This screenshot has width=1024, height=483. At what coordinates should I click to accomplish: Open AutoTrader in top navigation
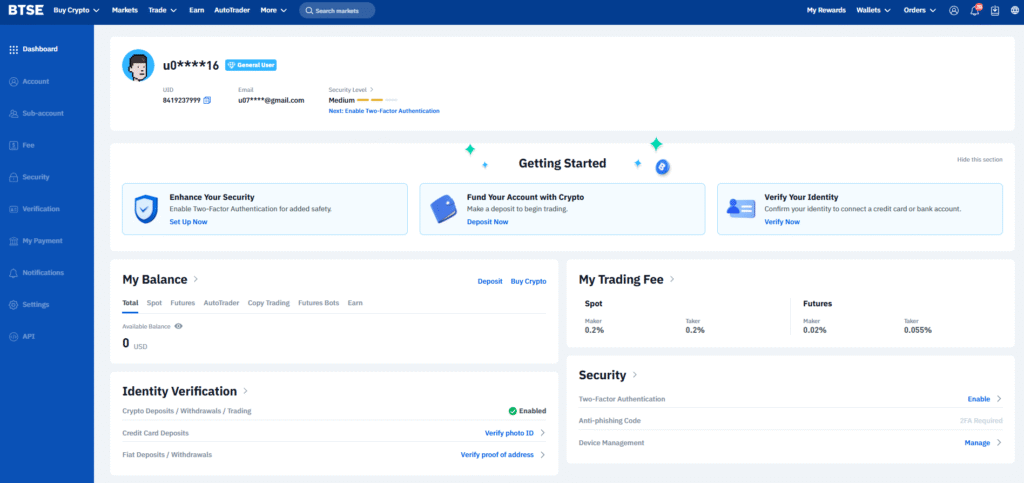(x=232, y=10)
